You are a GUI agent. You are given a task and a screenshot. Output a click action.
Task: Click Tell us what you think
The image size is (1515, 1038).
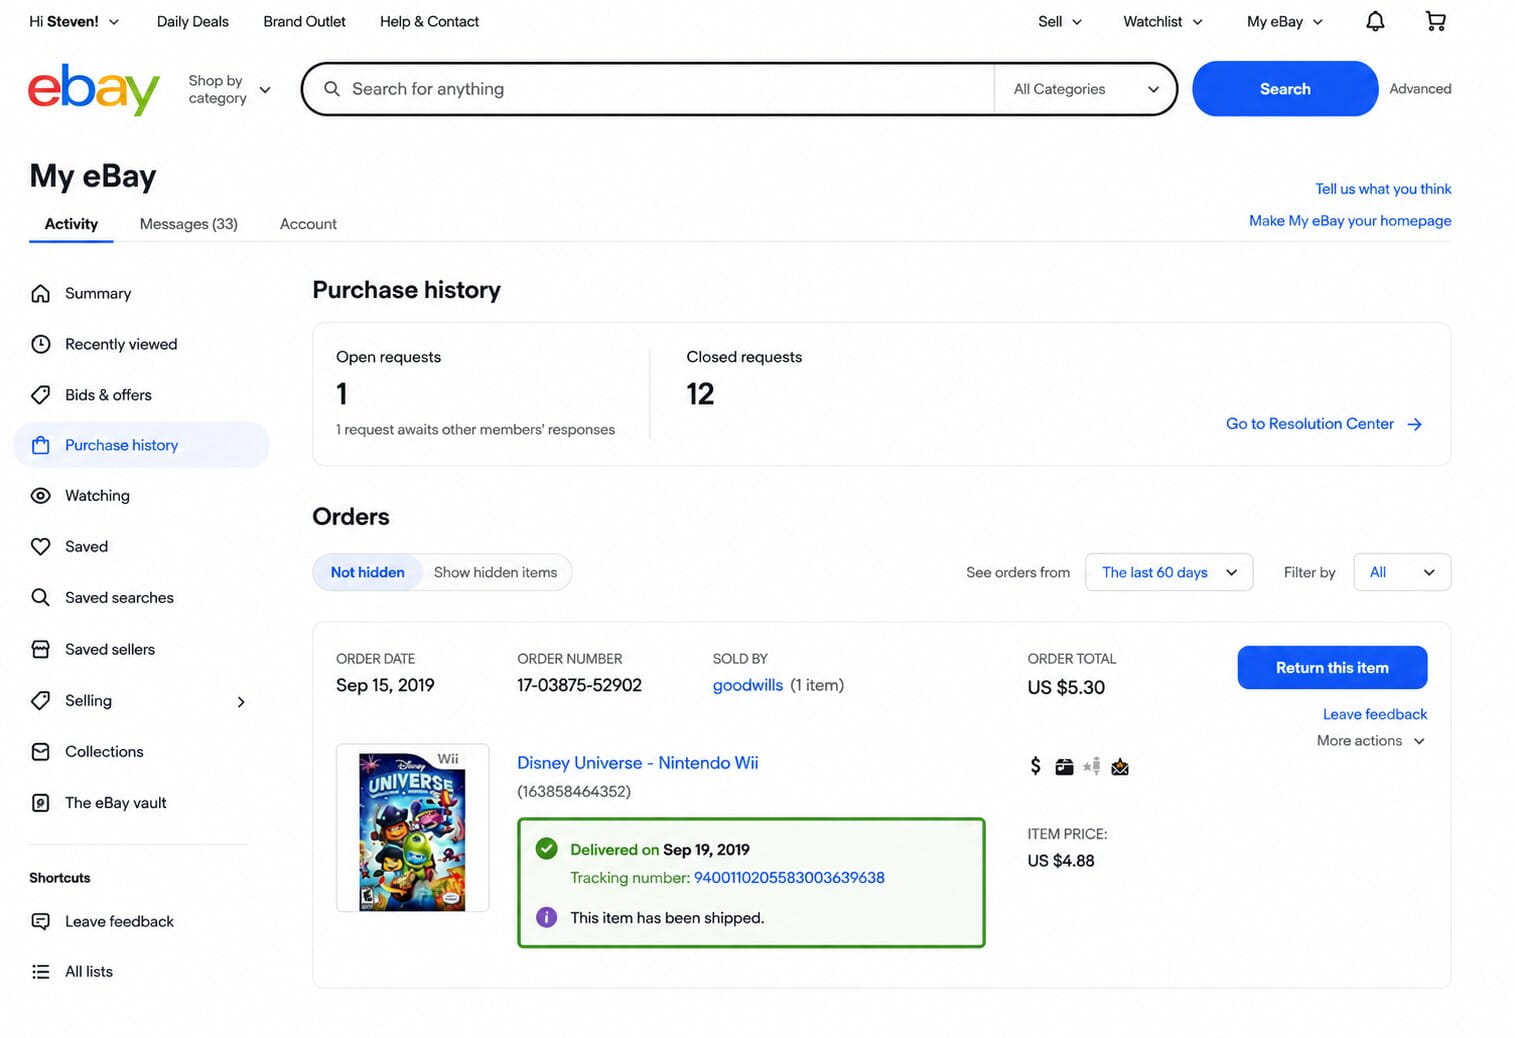tap(1383, 189)
